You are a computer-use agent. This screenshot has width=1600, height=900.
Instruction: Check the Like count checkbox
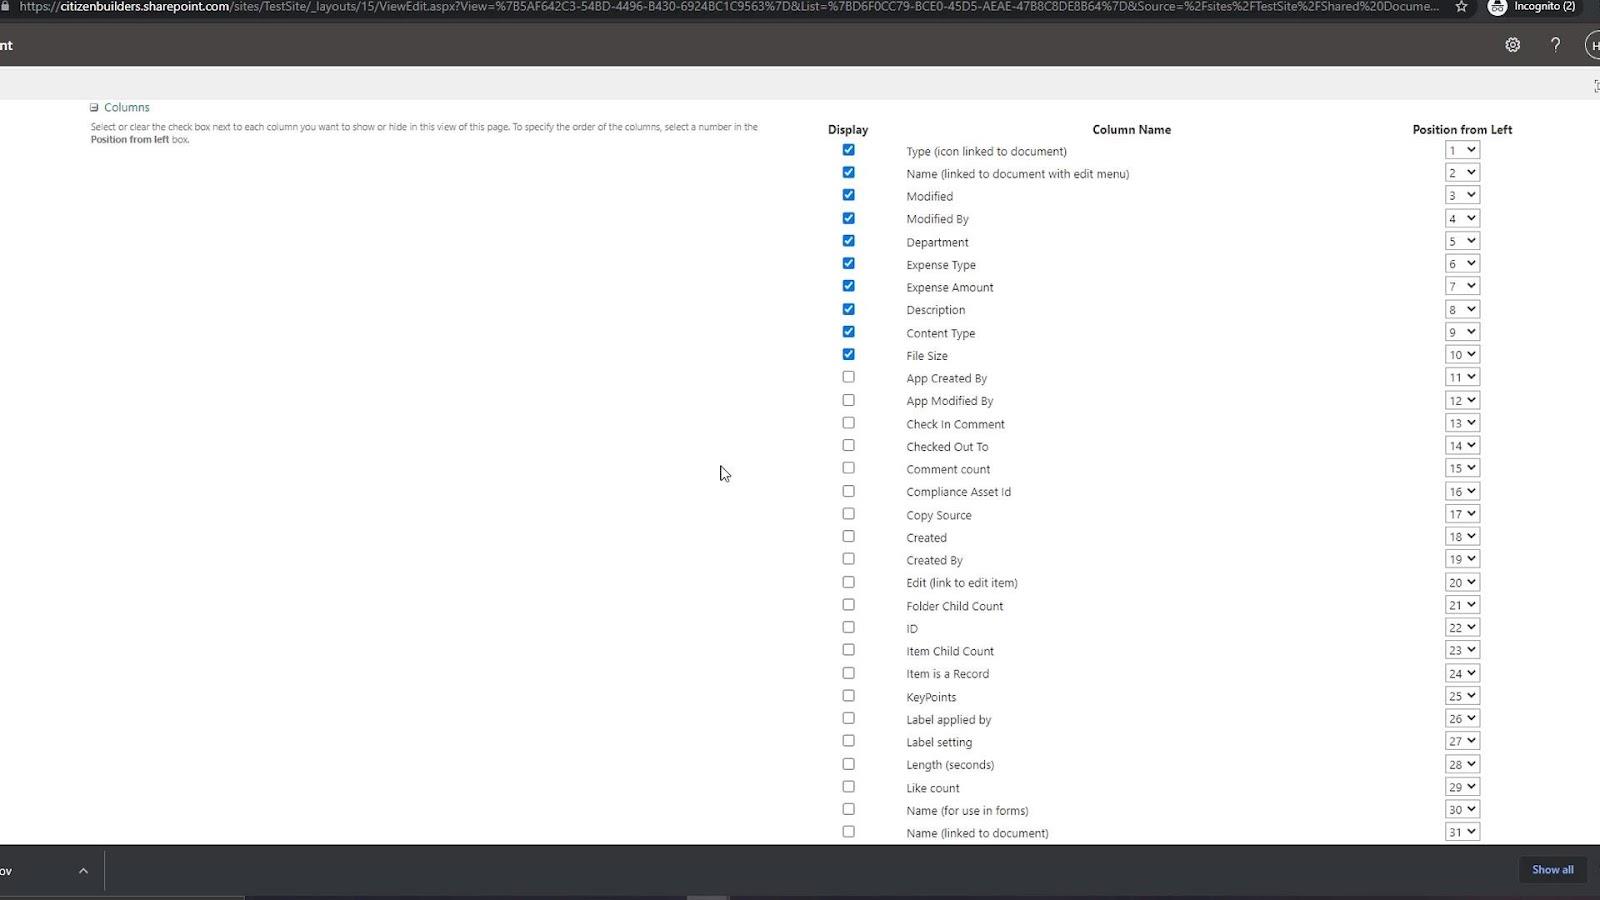(x=848, y=787)
